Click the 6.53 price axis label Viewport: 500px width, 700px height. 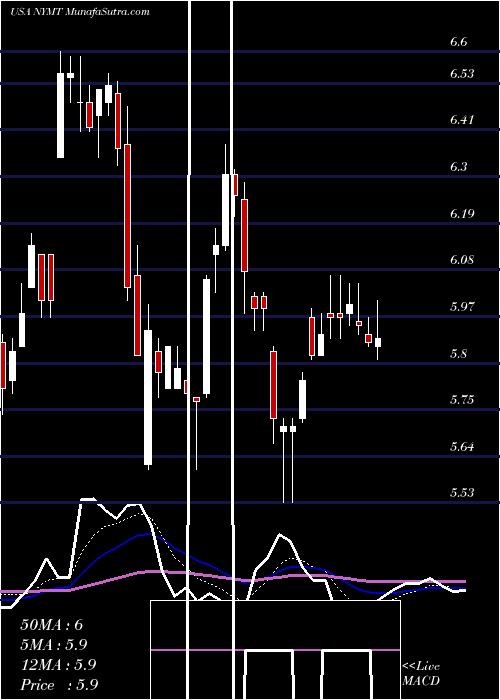point(462,74)
